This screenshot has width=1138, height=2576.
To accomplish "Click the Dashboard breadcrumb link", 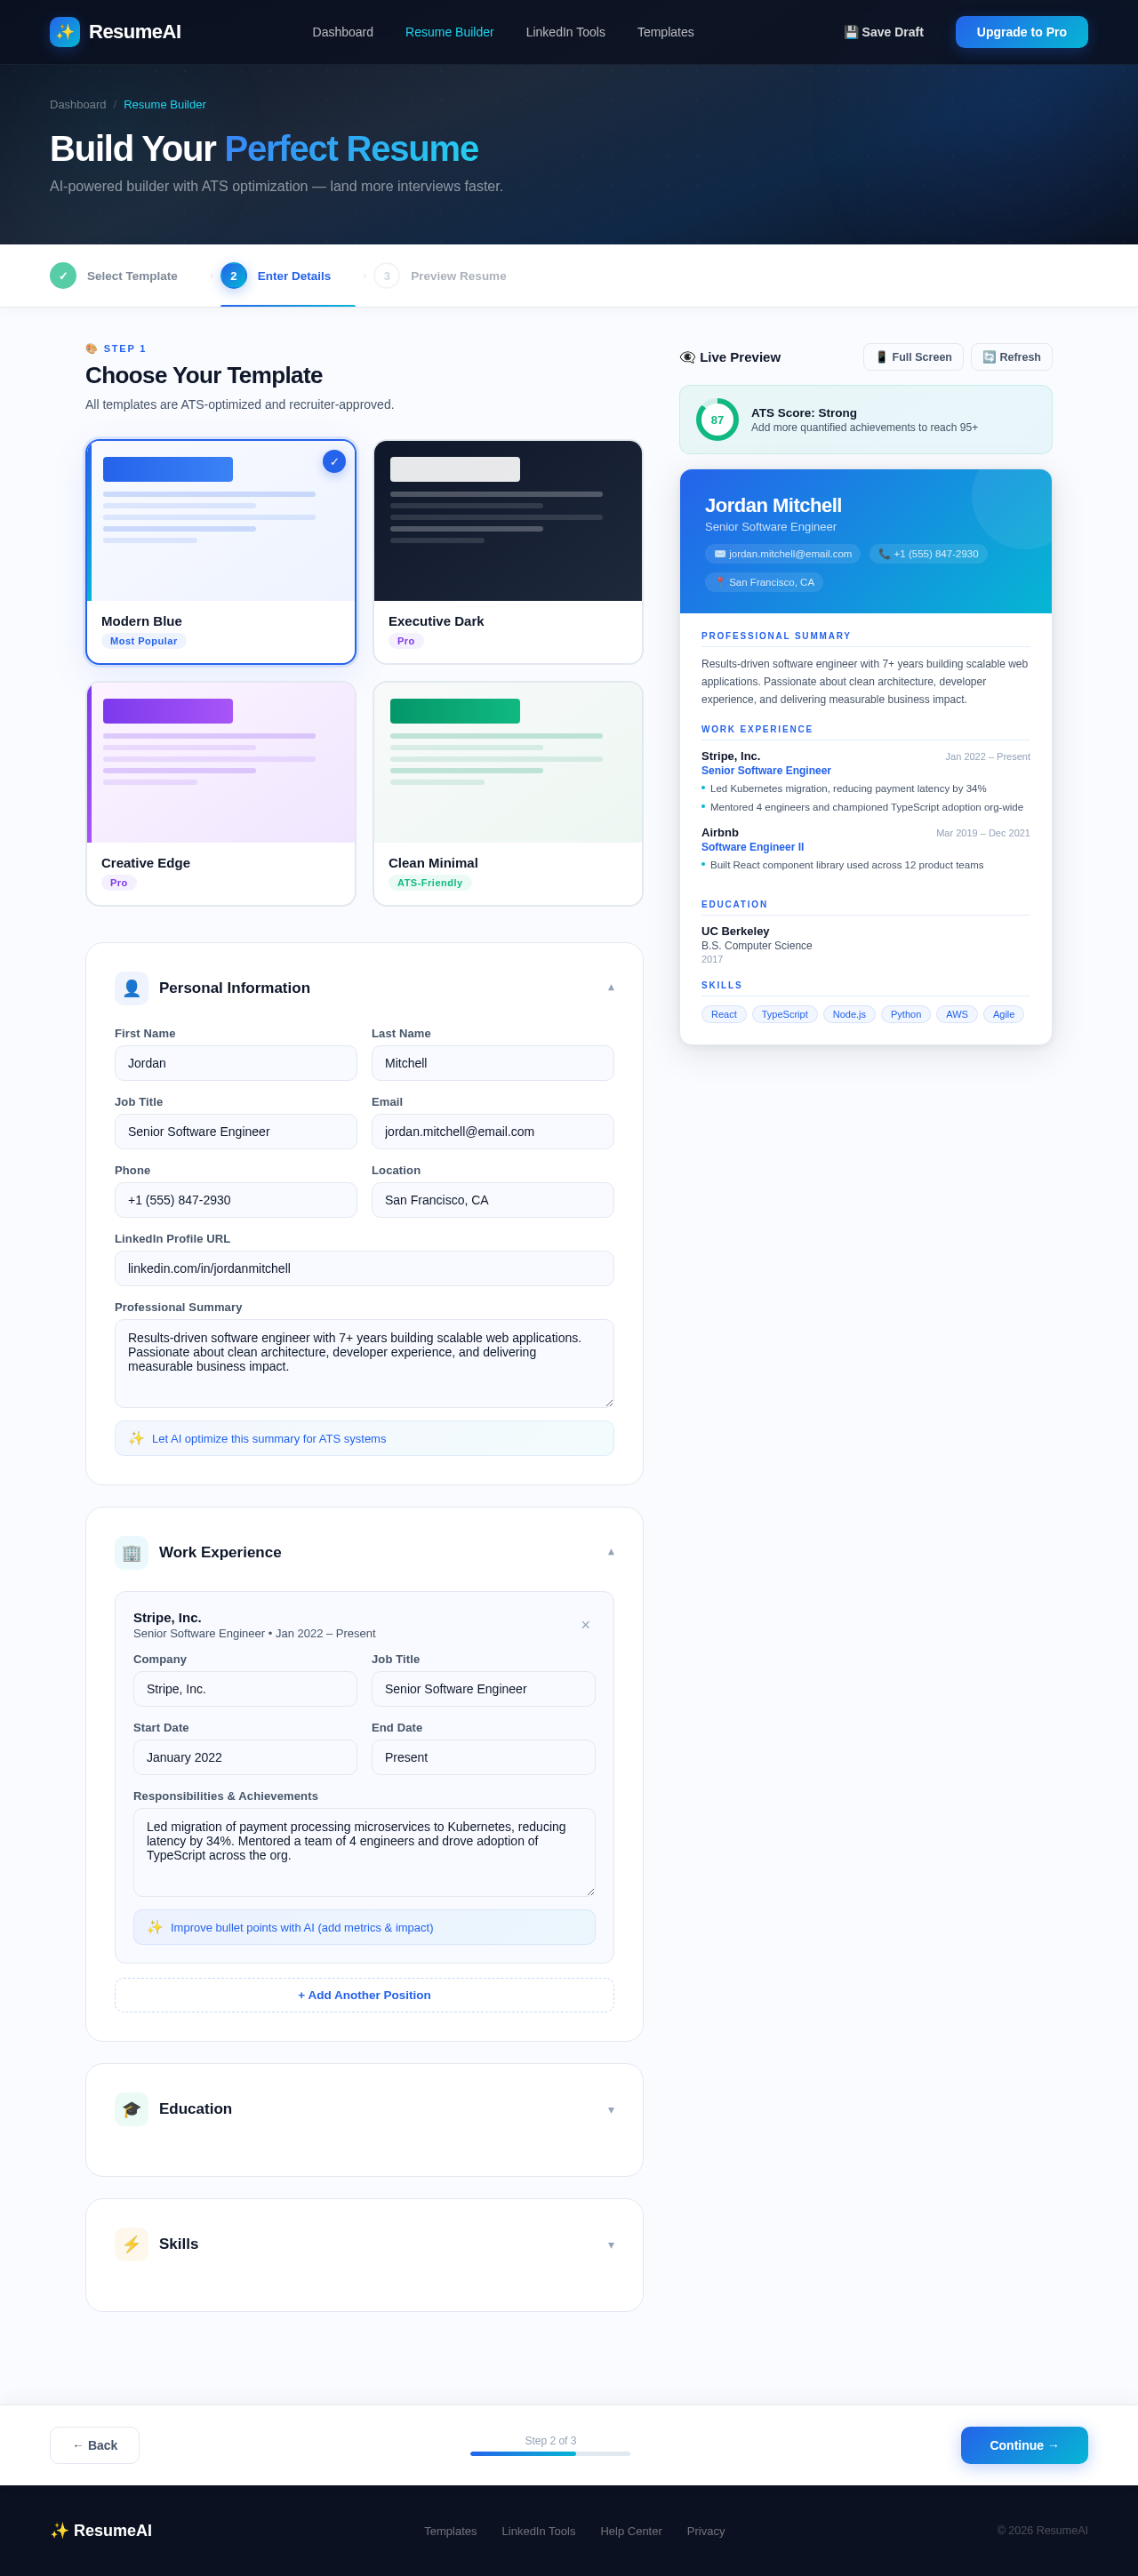I will [78, 105].
